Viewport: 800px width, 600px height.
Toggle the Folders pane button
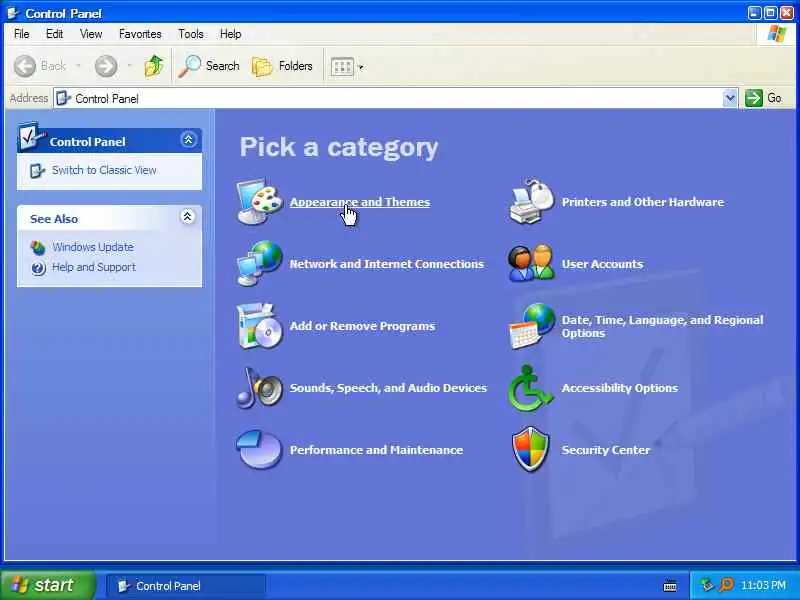pos(282,66)
